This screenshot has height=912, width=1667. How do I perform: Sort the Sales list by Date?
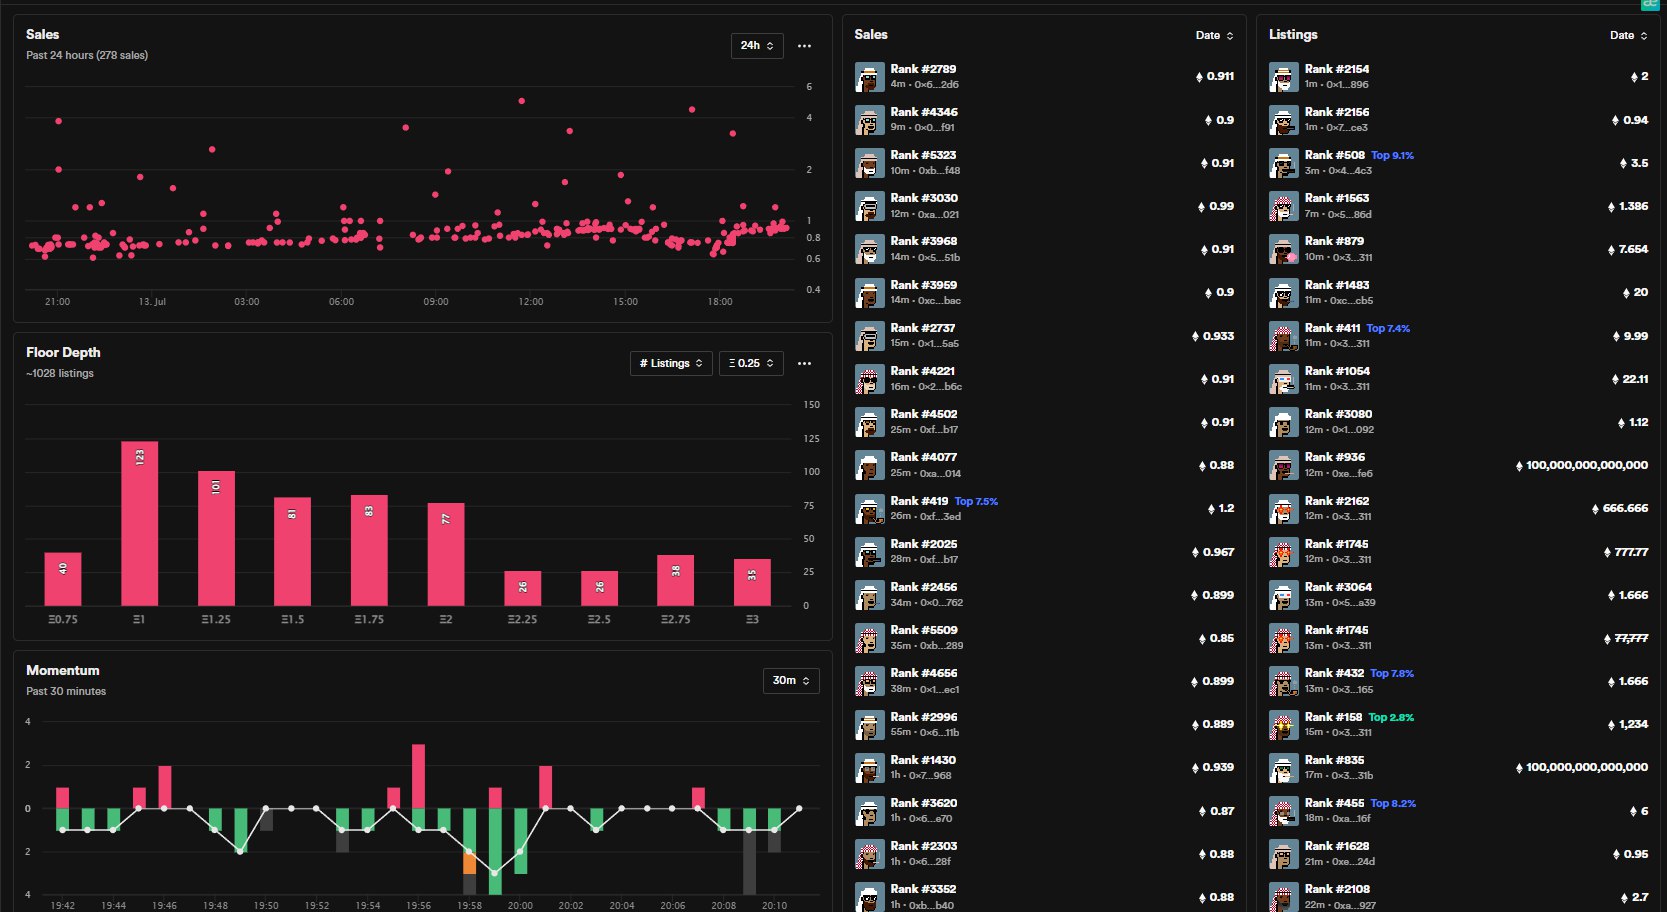pos(1214,35)
